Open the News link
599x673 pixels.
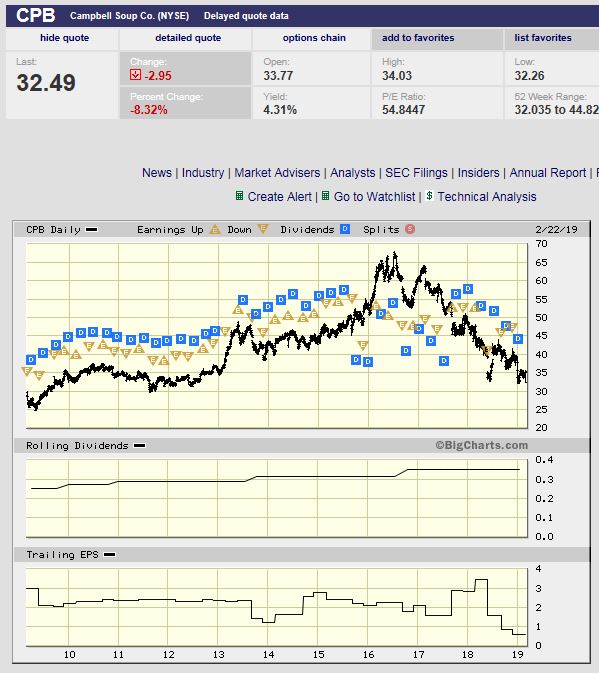[157, 173]
